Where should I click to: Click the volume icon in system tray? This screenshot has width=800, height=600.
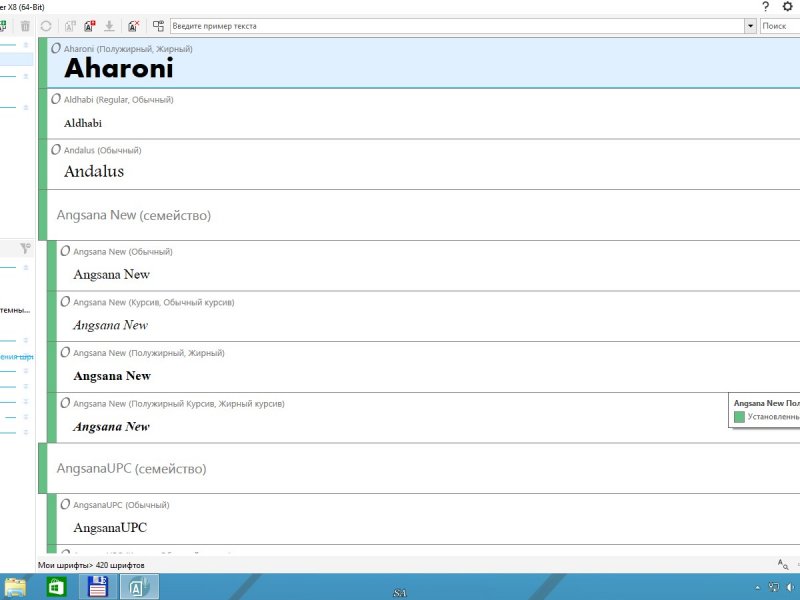[791, 587]
